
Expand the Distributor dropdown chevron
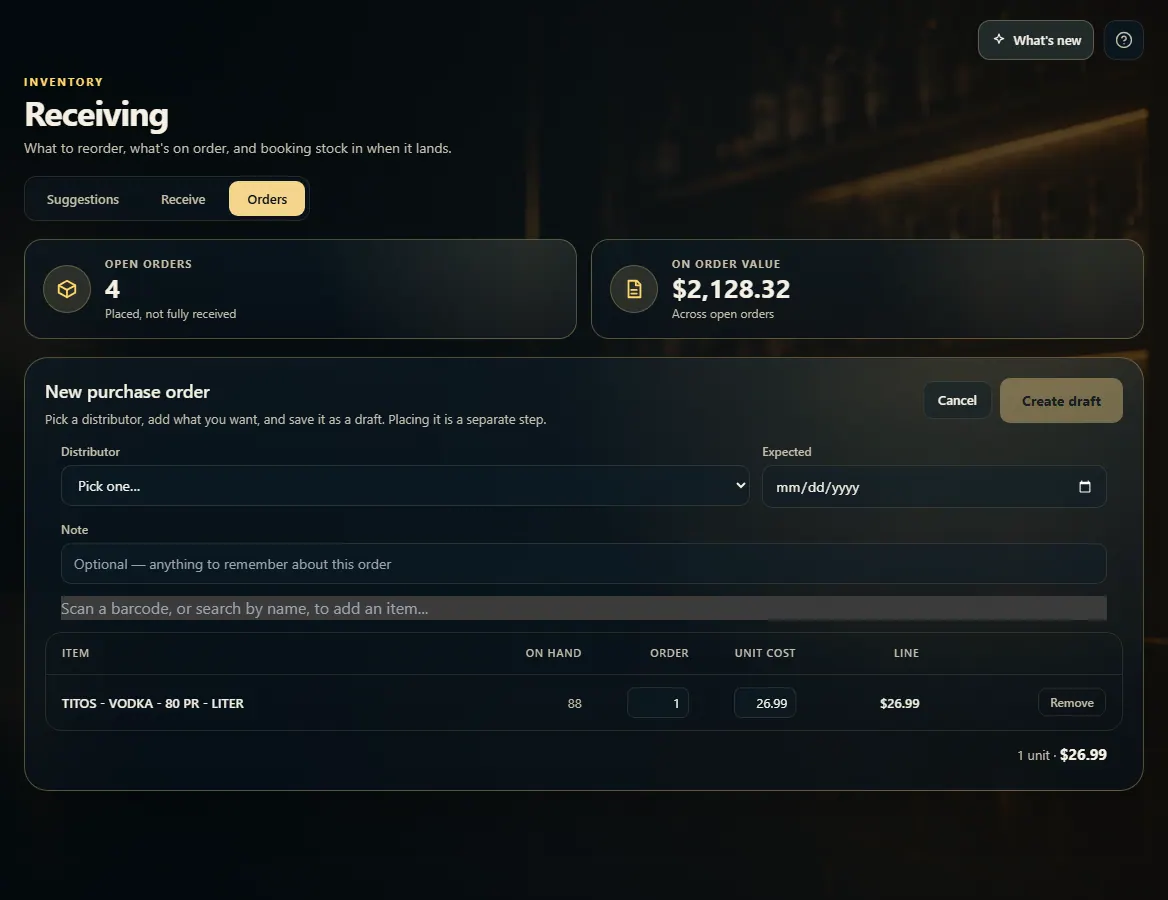(x=740, y=485)
